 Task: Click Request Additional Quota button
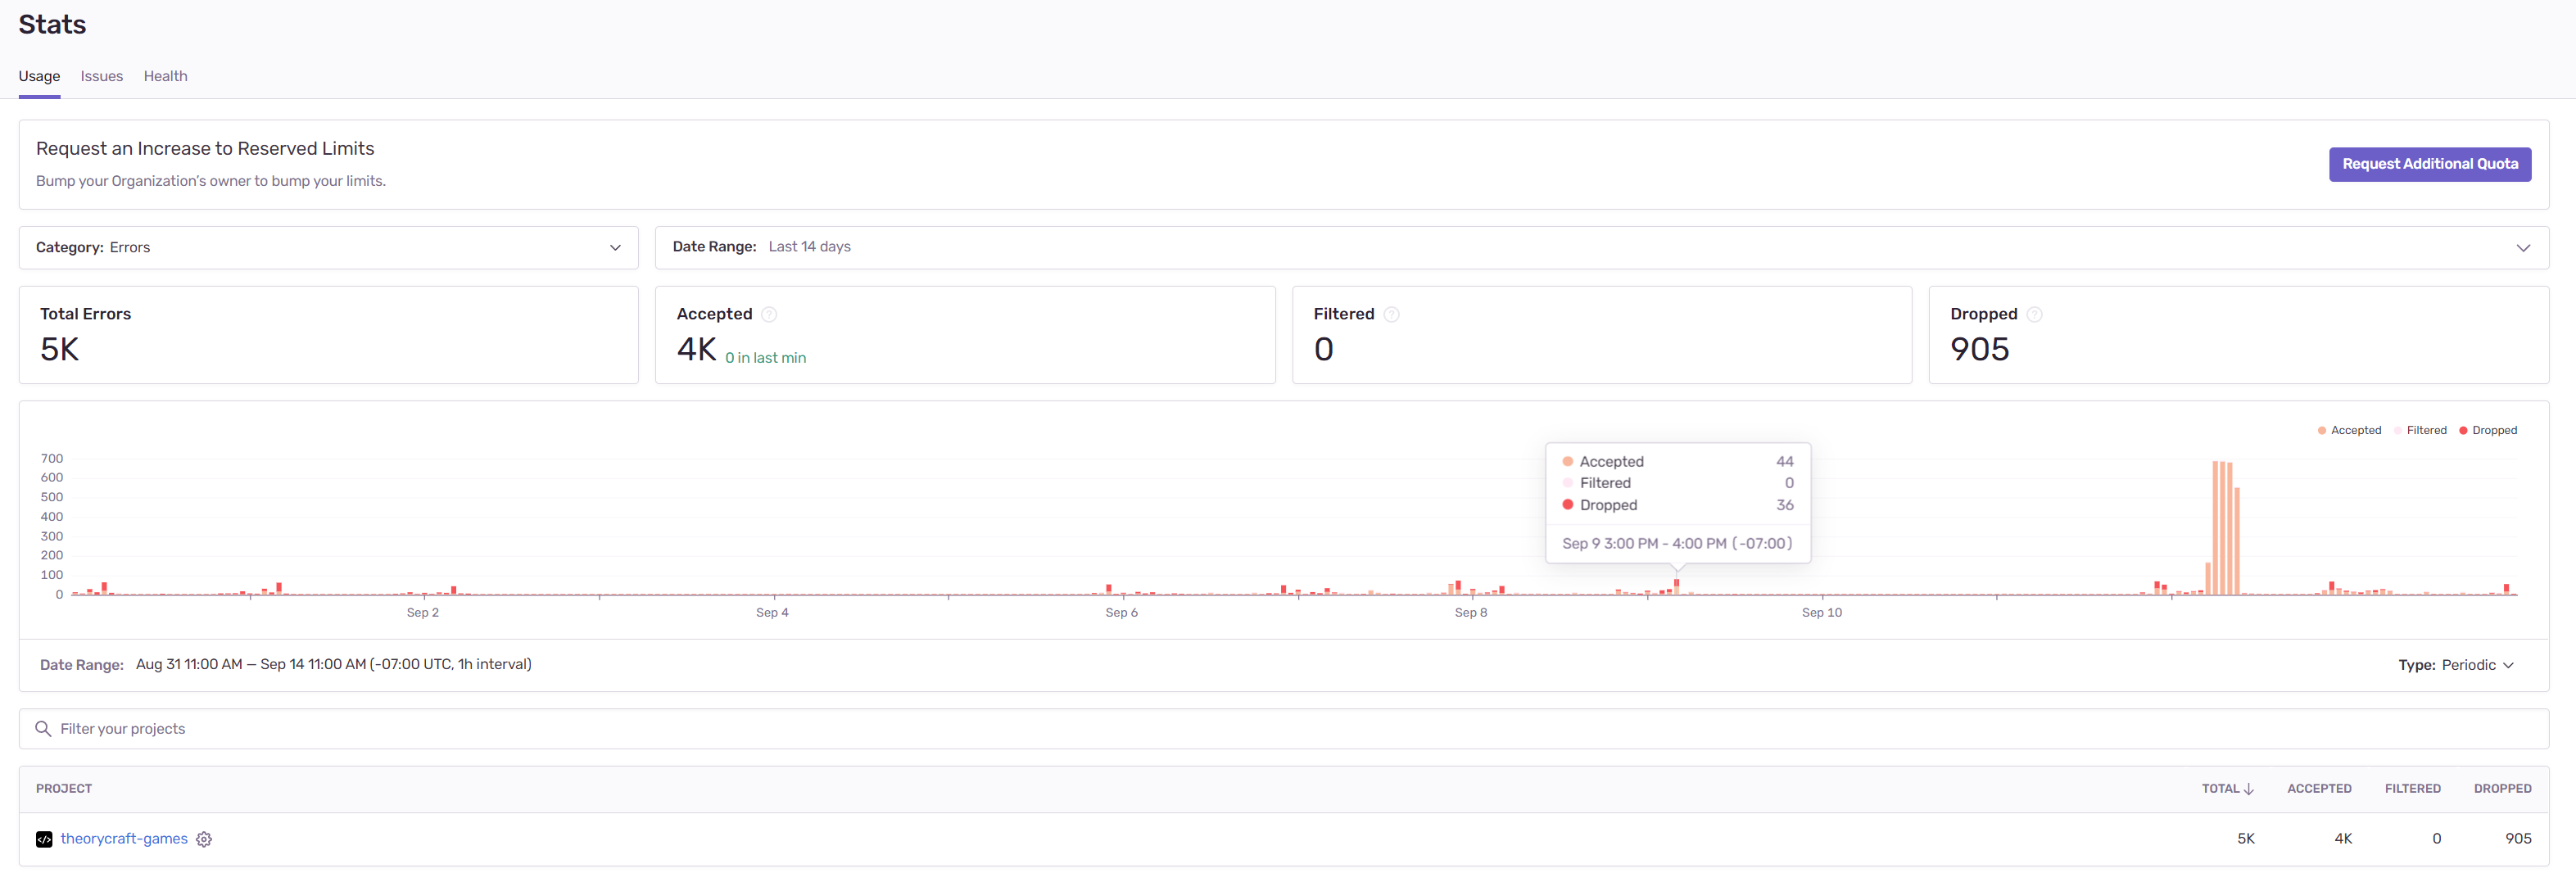coord(2430,164)
